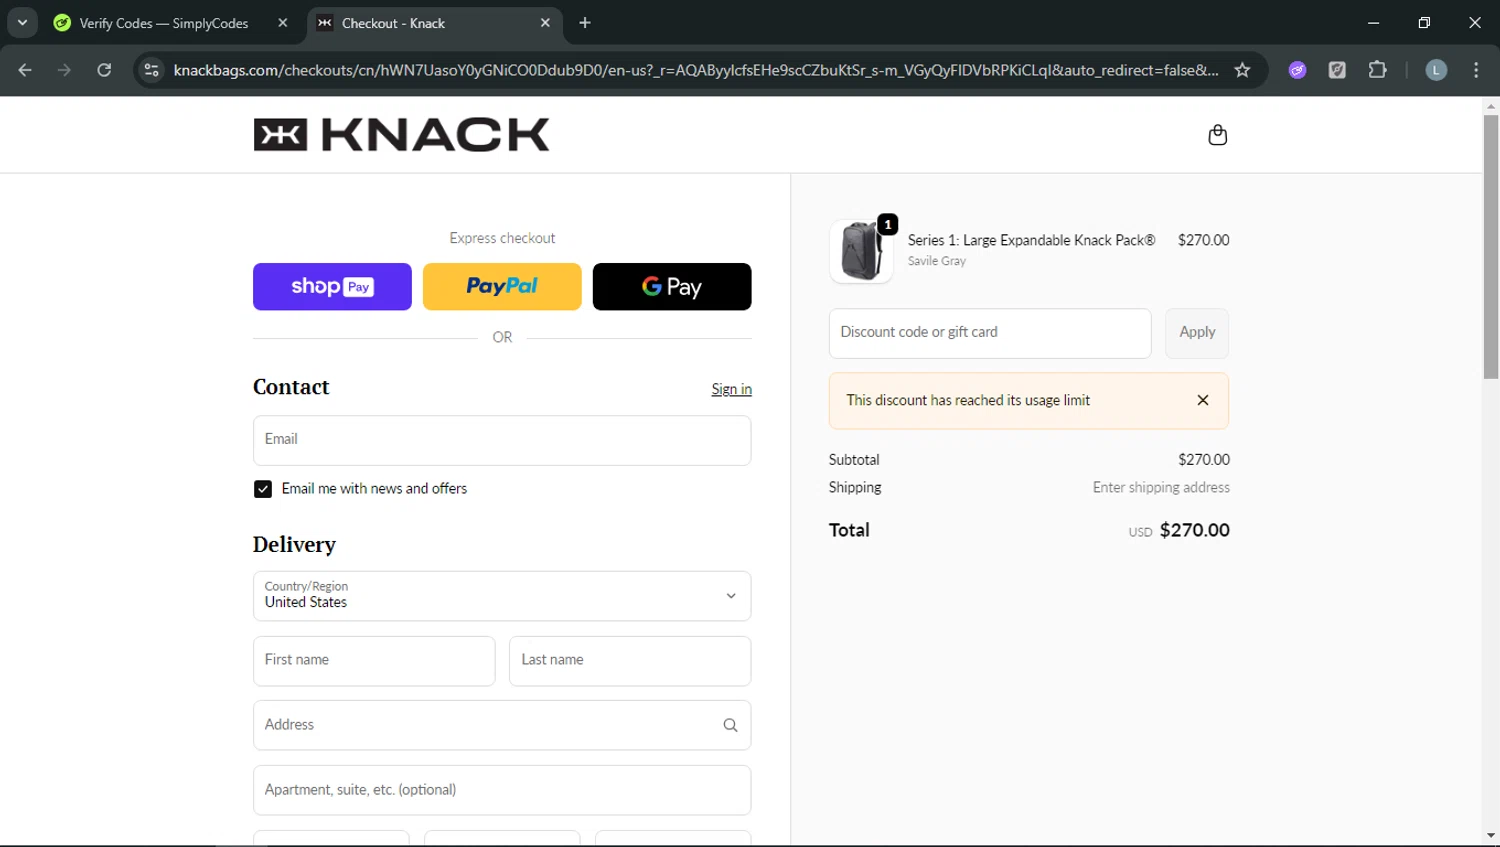This screenshot has width=1500, height=847.
Task: Open the purple browser extension icon
Action: (x=1297, y=70)
